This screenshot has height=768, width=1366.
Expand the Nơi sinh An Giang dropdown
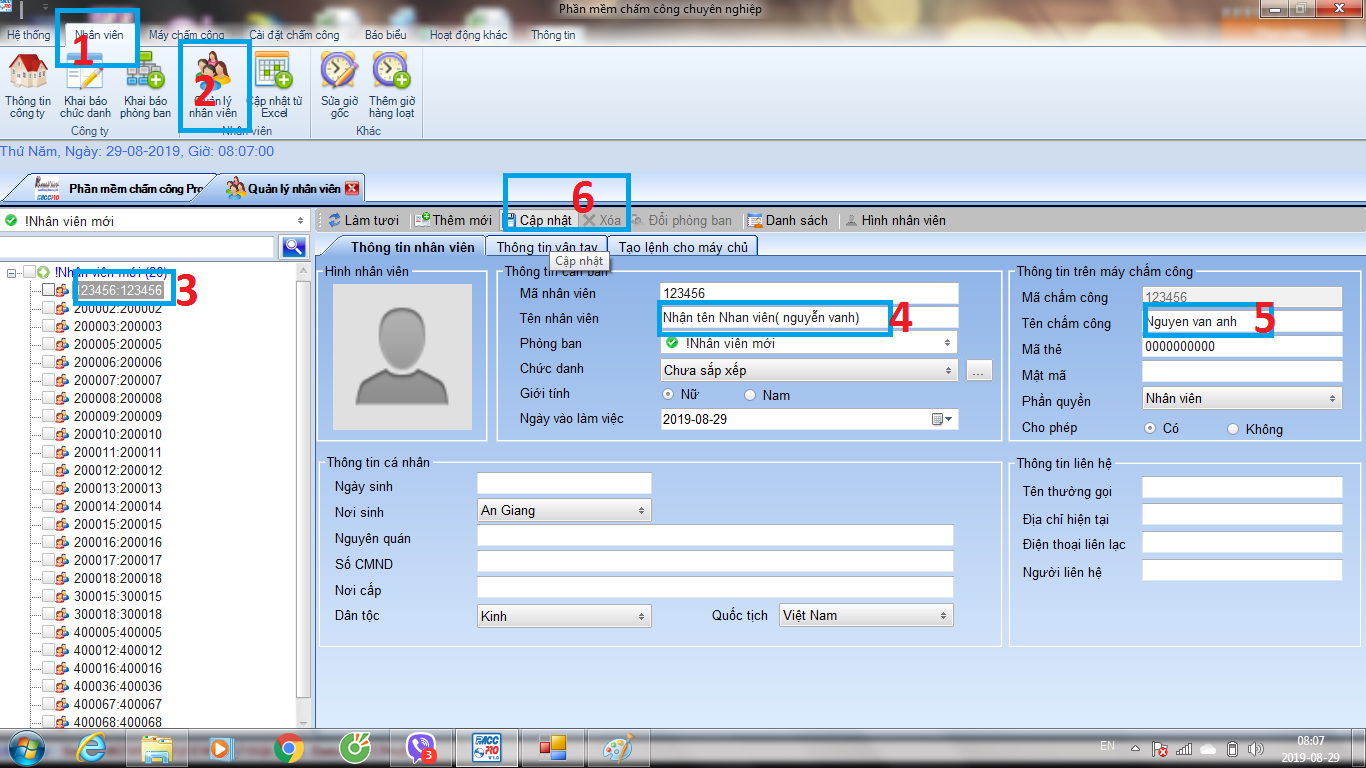tap(564, 511)
